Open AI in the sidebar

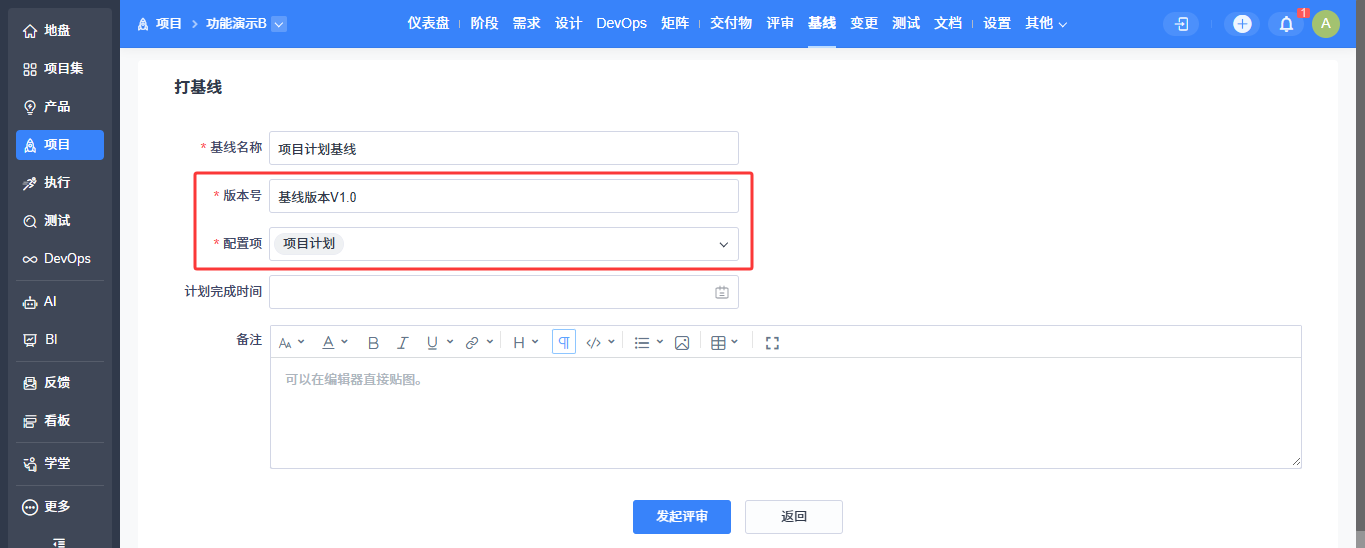59,301
